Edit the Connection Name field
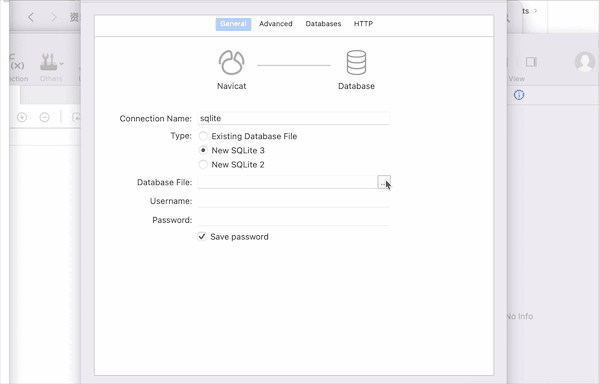 (294, 118)
